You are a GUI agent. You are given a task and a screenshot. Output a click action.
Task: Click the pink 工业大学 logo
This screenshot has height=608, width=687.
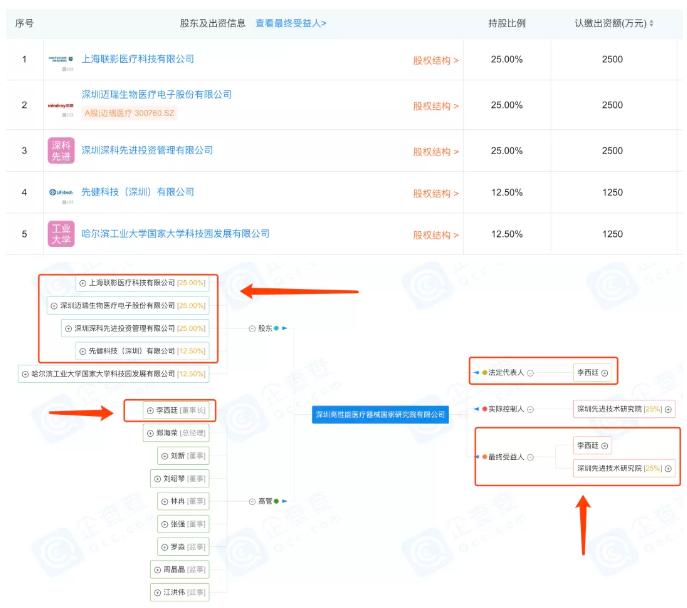(61, 234)
